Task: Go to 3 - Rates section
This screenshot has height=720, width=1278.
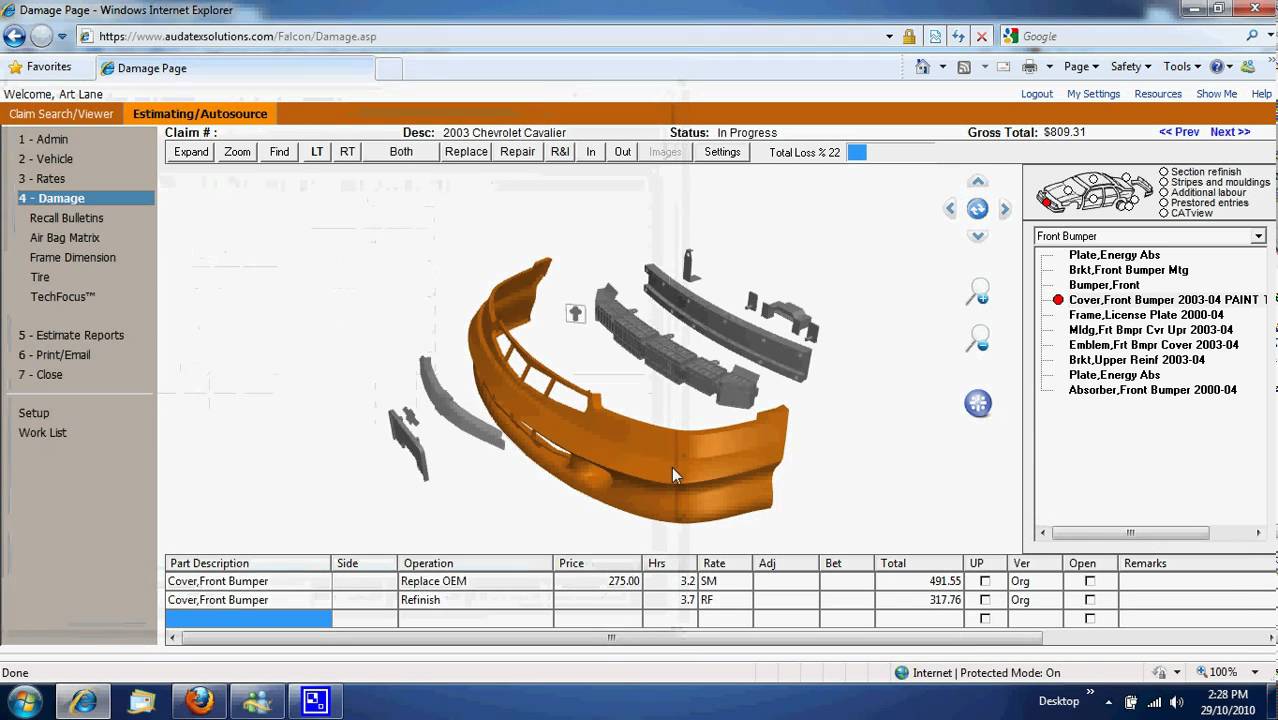Action: click(x=41, y=178)
